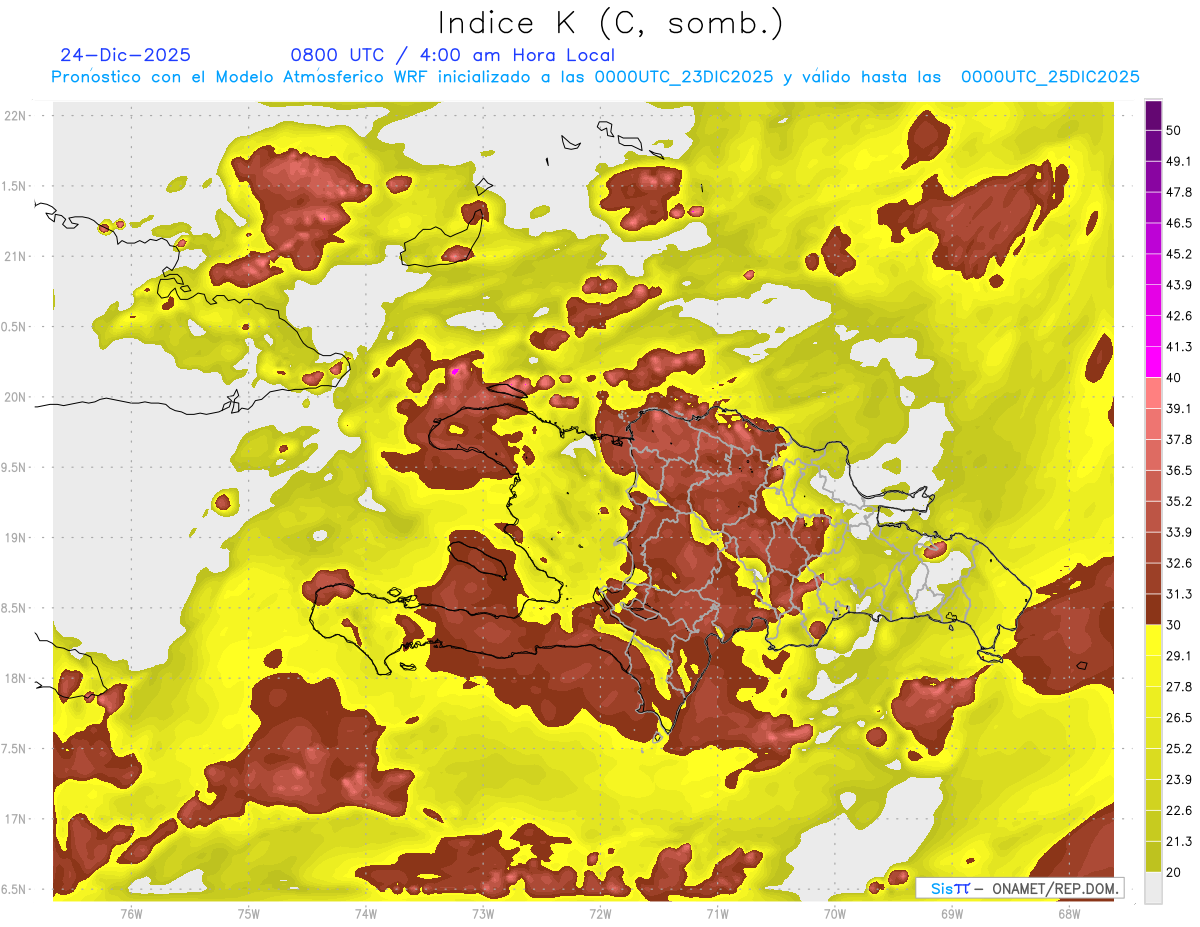Click the longitude label "68W"

[x=1068, y=914]
